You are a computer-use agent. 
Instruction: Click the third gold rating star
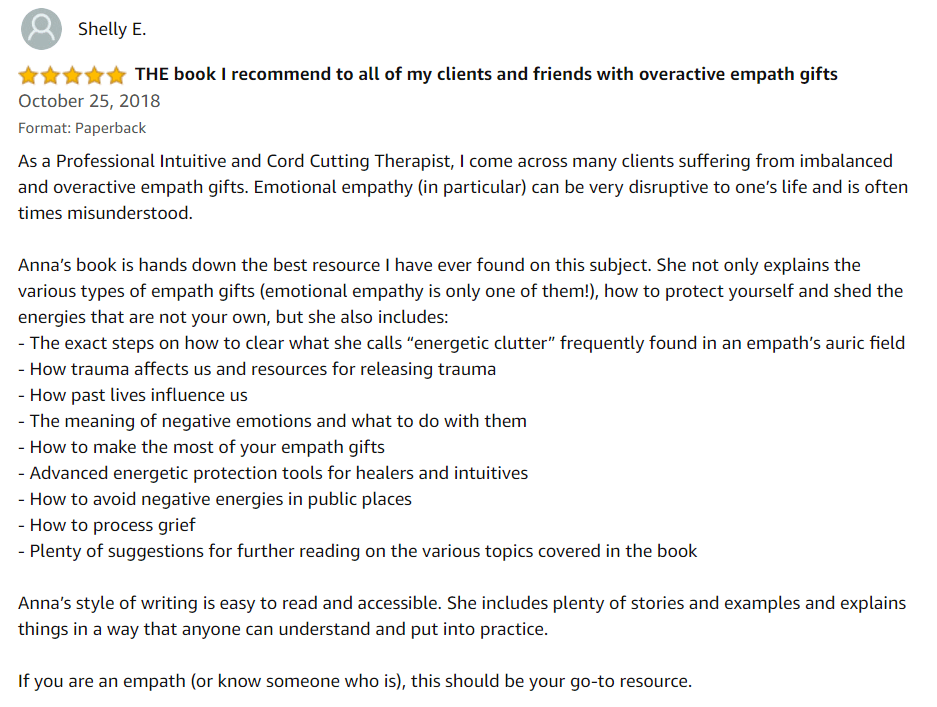coord(72,75)
